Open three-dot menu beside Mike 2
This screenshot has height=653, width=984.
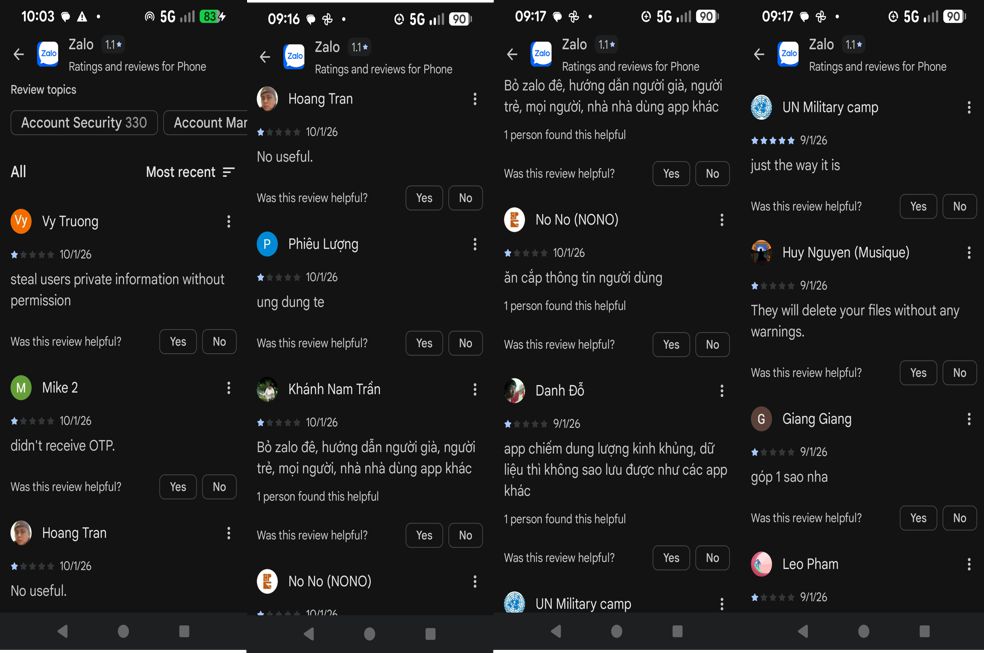[x=228, y=388]
